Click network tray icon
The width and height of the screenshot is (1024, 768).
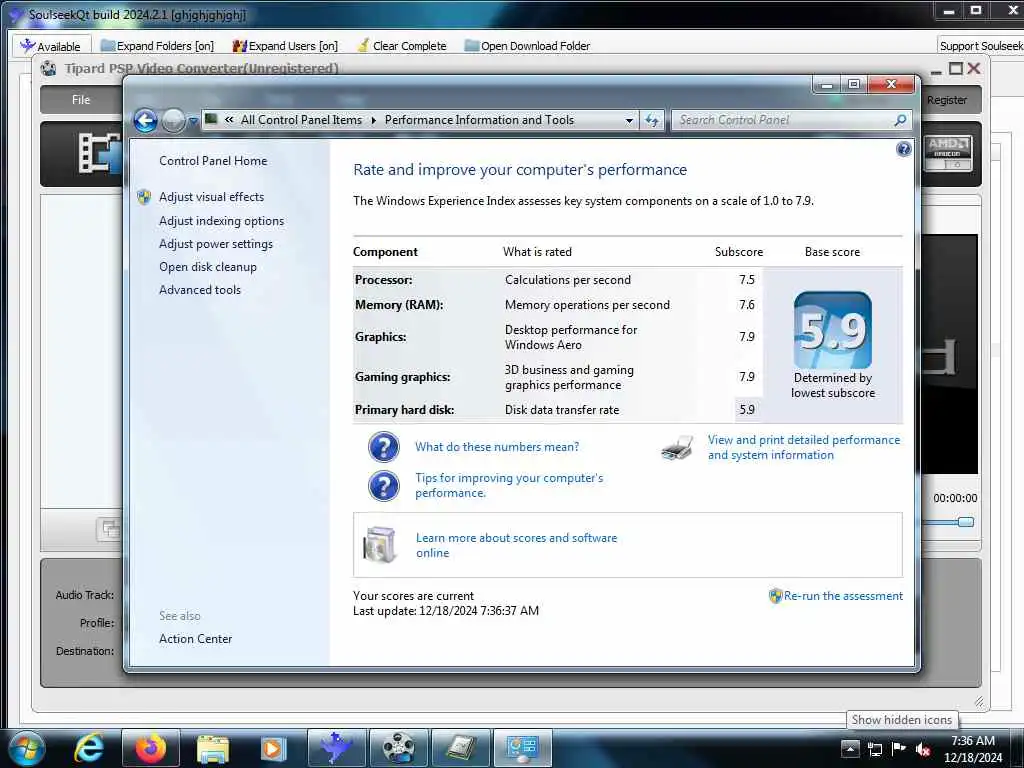[874, 749]
